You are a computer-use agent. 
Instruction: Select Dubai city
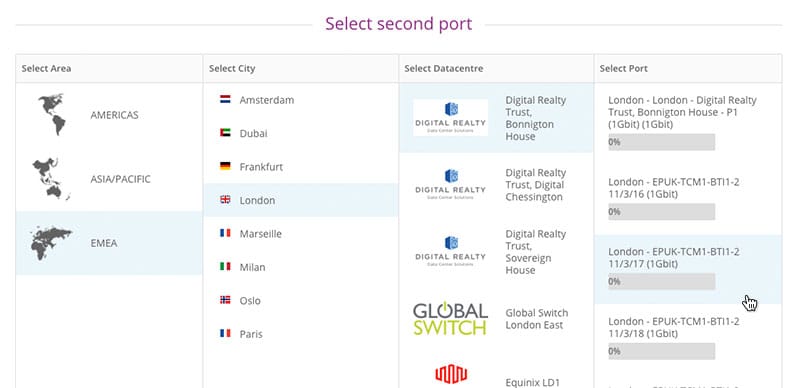coord(301,133)
